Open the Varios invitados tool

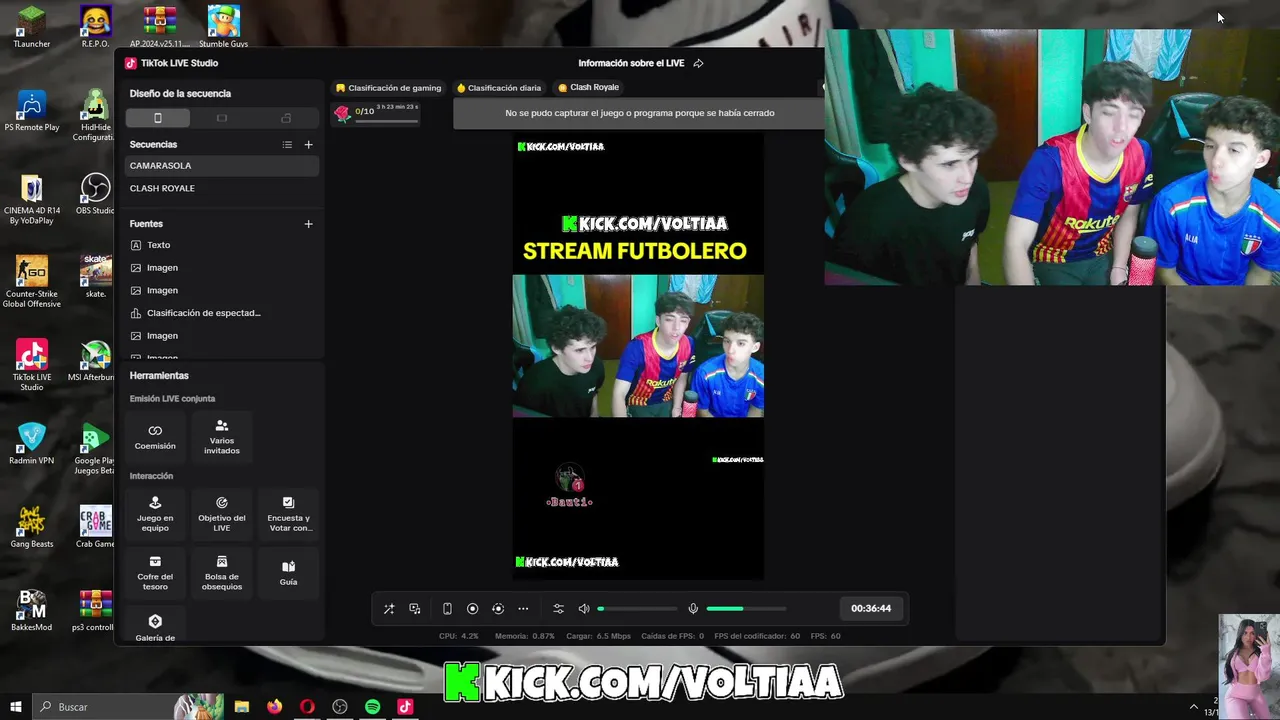click(x=222, y=437)
